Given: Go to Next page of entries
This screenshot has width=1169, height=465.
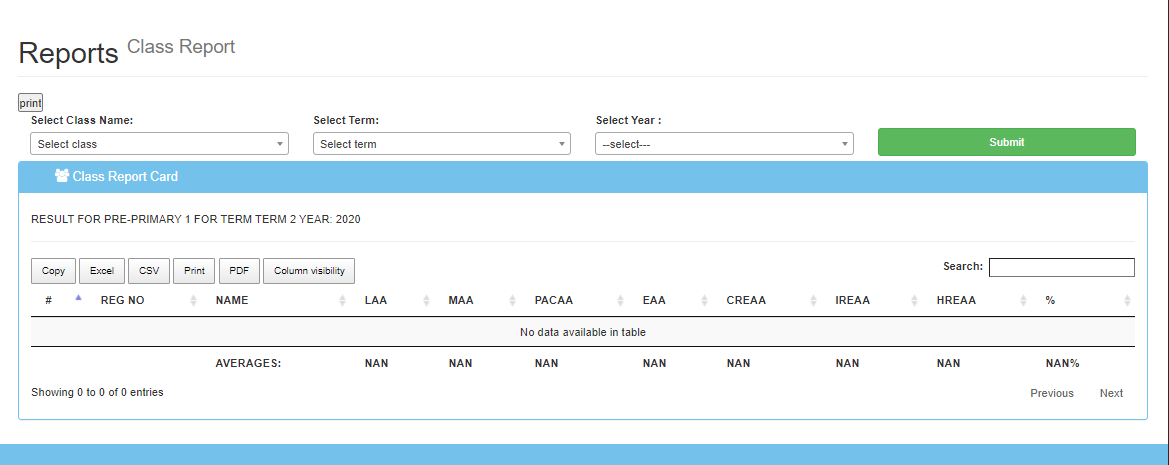Looking at the screenshot, I should [x=1111, y=393].
